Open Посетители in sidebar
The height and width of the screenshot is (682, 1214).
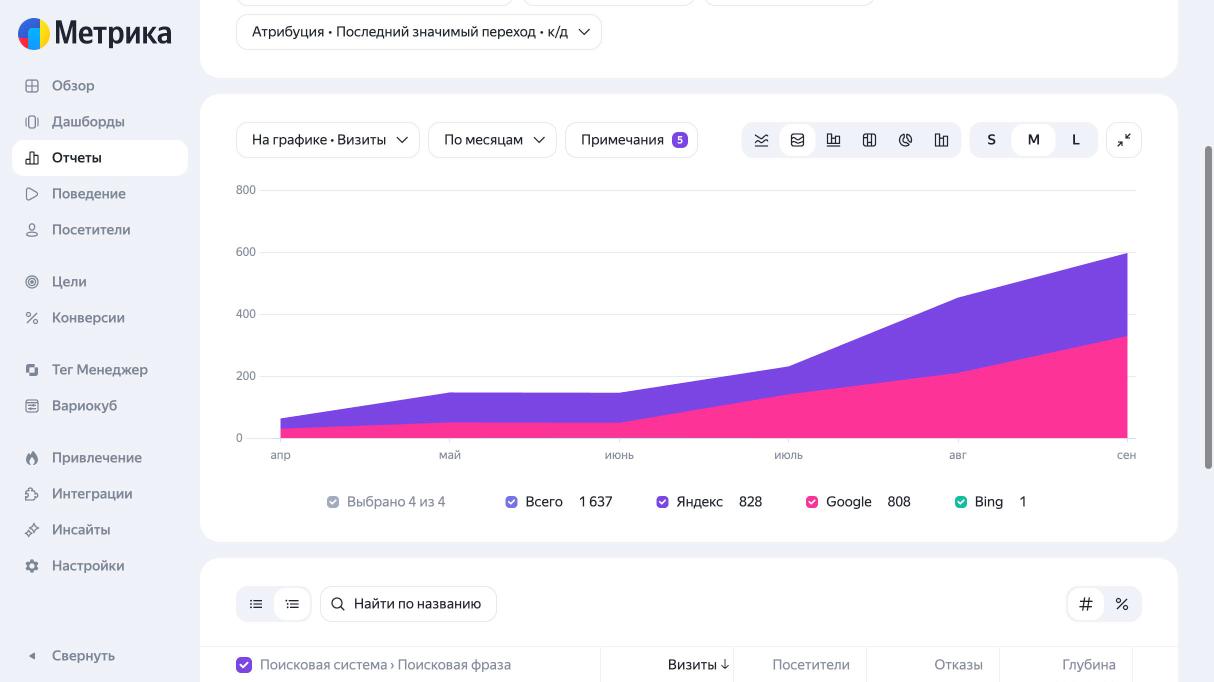click(100, 230)
